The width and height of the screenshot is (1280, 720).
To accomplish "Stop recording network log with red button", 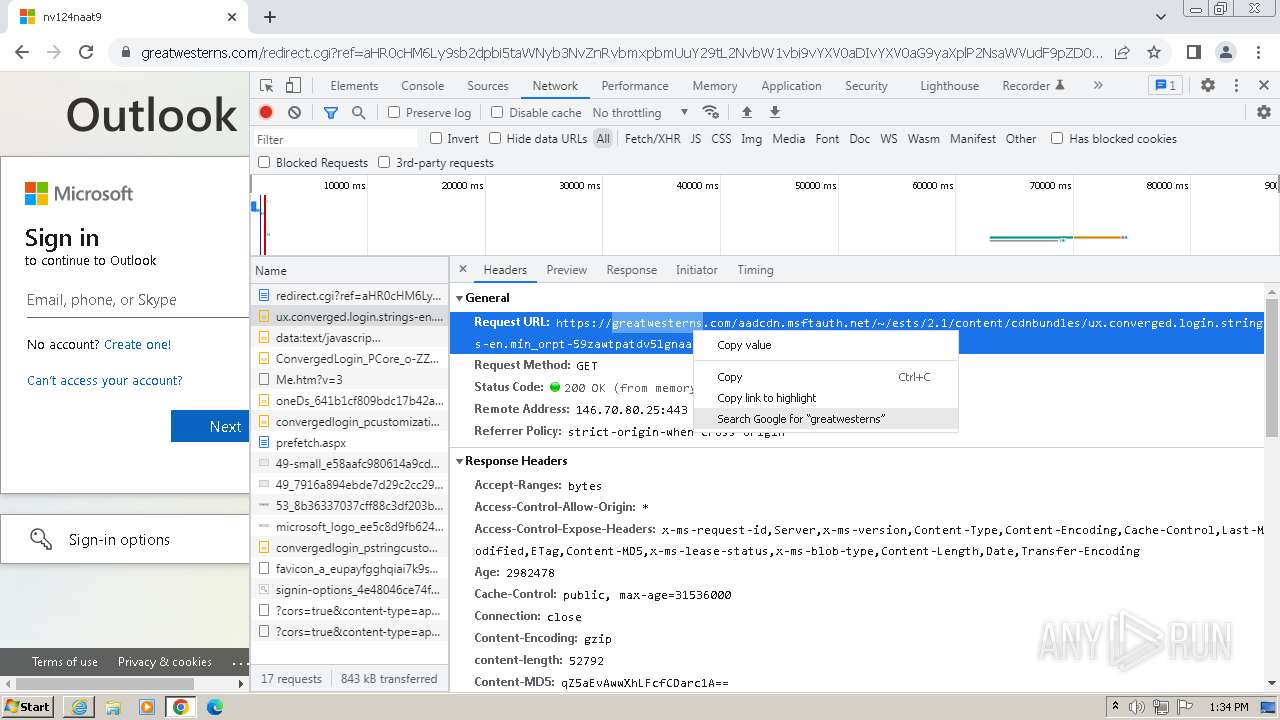I will (x=266, y=113).
